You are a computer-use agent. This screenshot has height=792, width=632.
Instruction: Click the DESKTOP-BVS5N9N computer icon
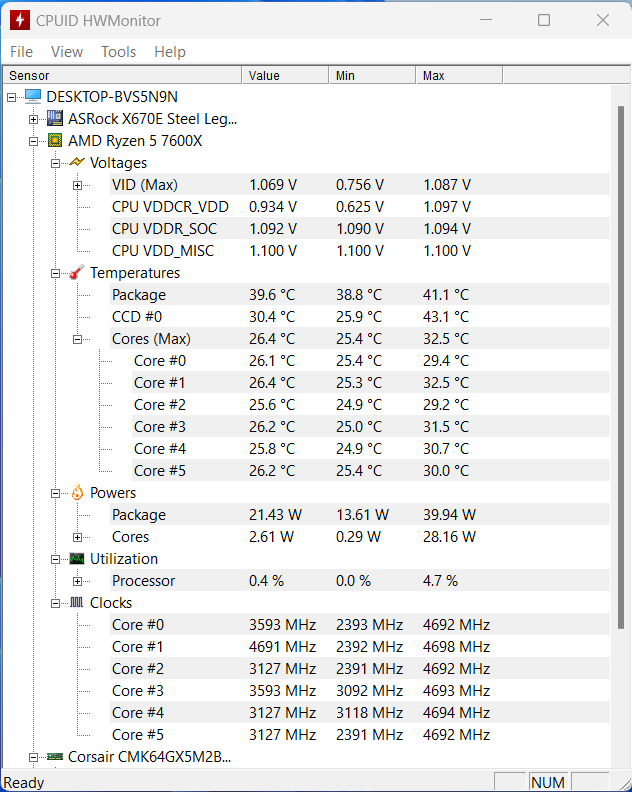click(x=33, y=96)
